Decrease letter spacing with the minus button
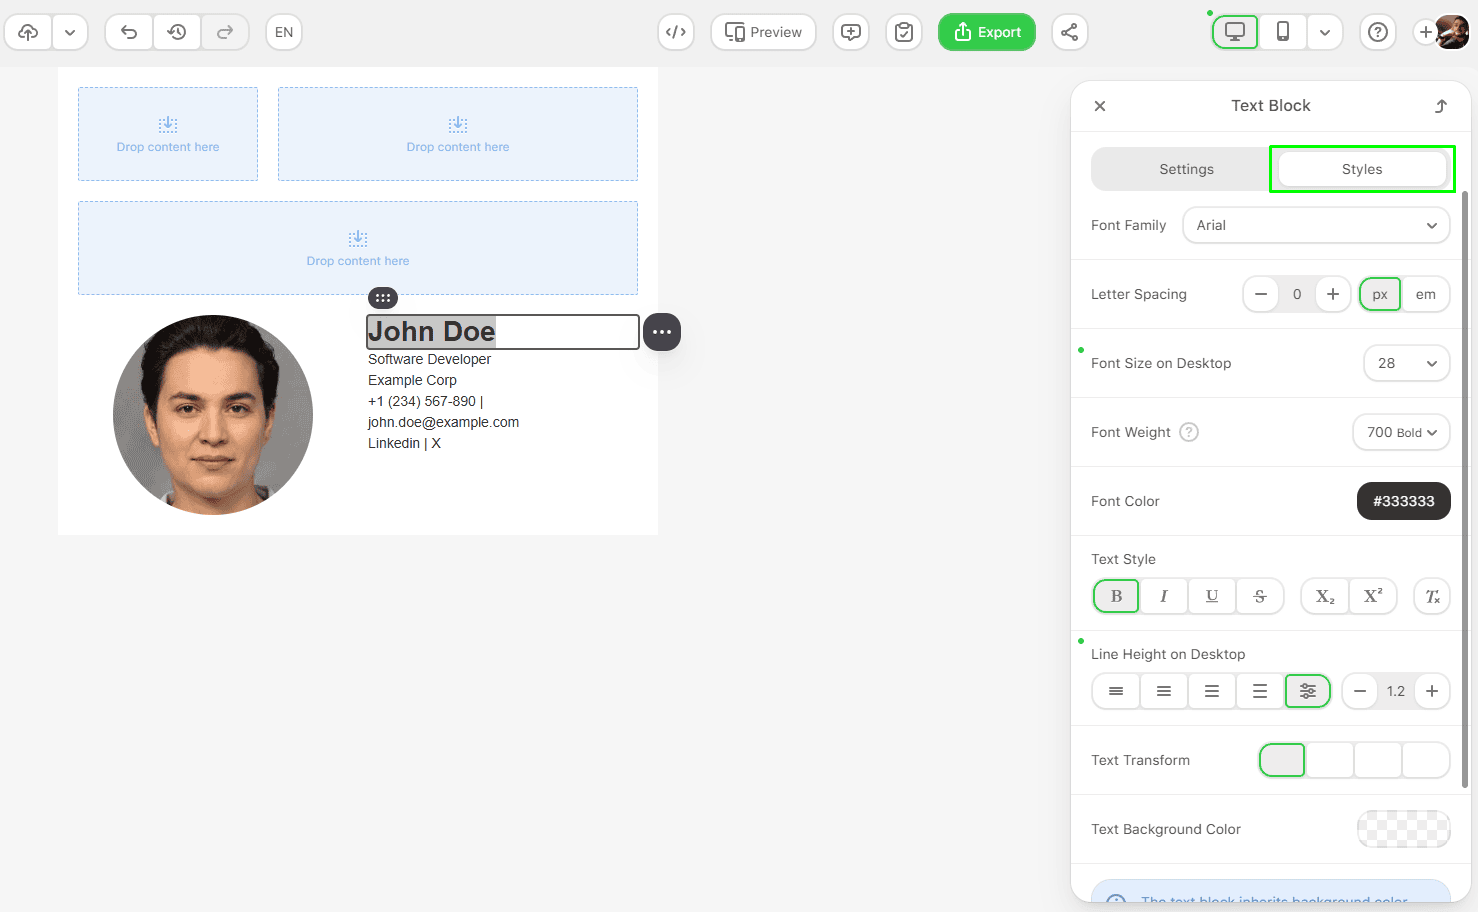 tap(1261, 294)
